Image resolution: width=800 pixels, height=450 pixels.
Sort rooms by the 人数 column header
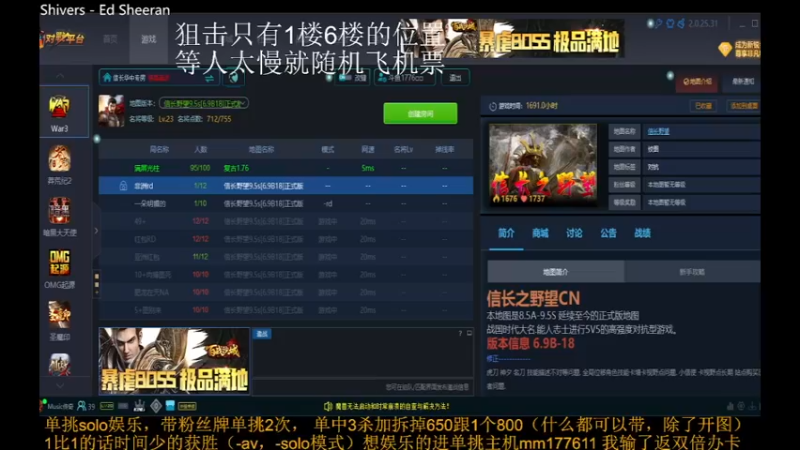coord(201,149)
